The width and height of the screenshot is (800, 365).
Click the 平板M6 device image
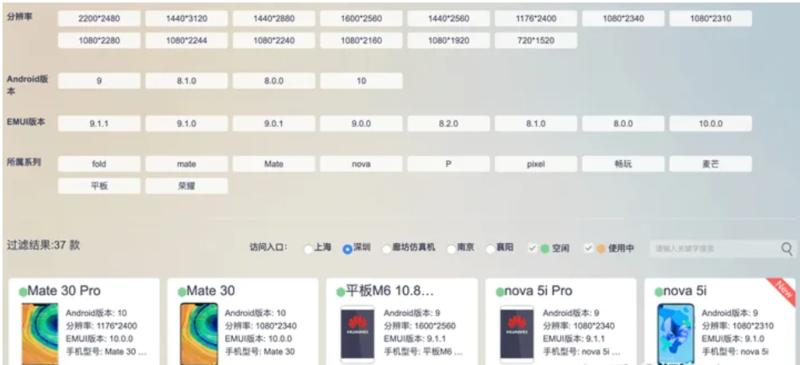357,334
